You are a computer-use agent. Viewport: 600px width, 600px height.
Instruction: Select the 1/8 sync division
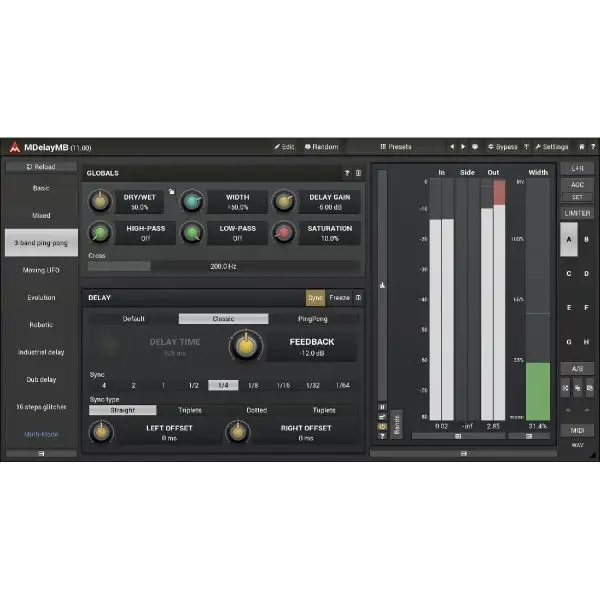coord(253,385)
